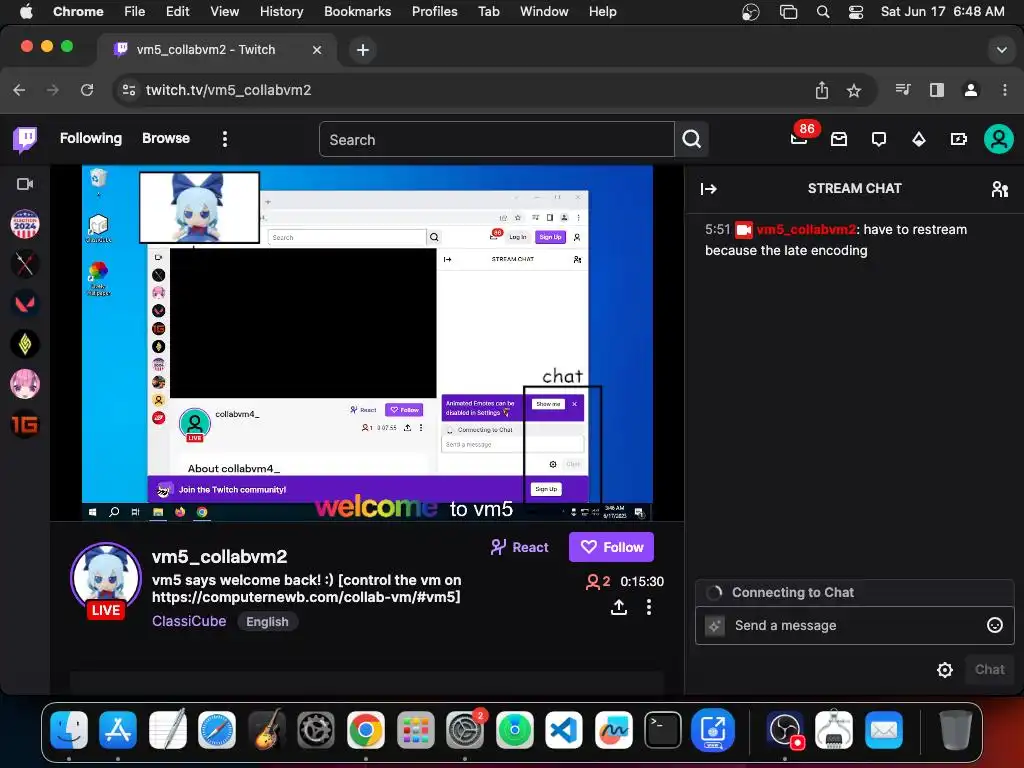Launch Visual Studio Code from Dock
This screenshot has width=1024, height=768.
(564, 729)
